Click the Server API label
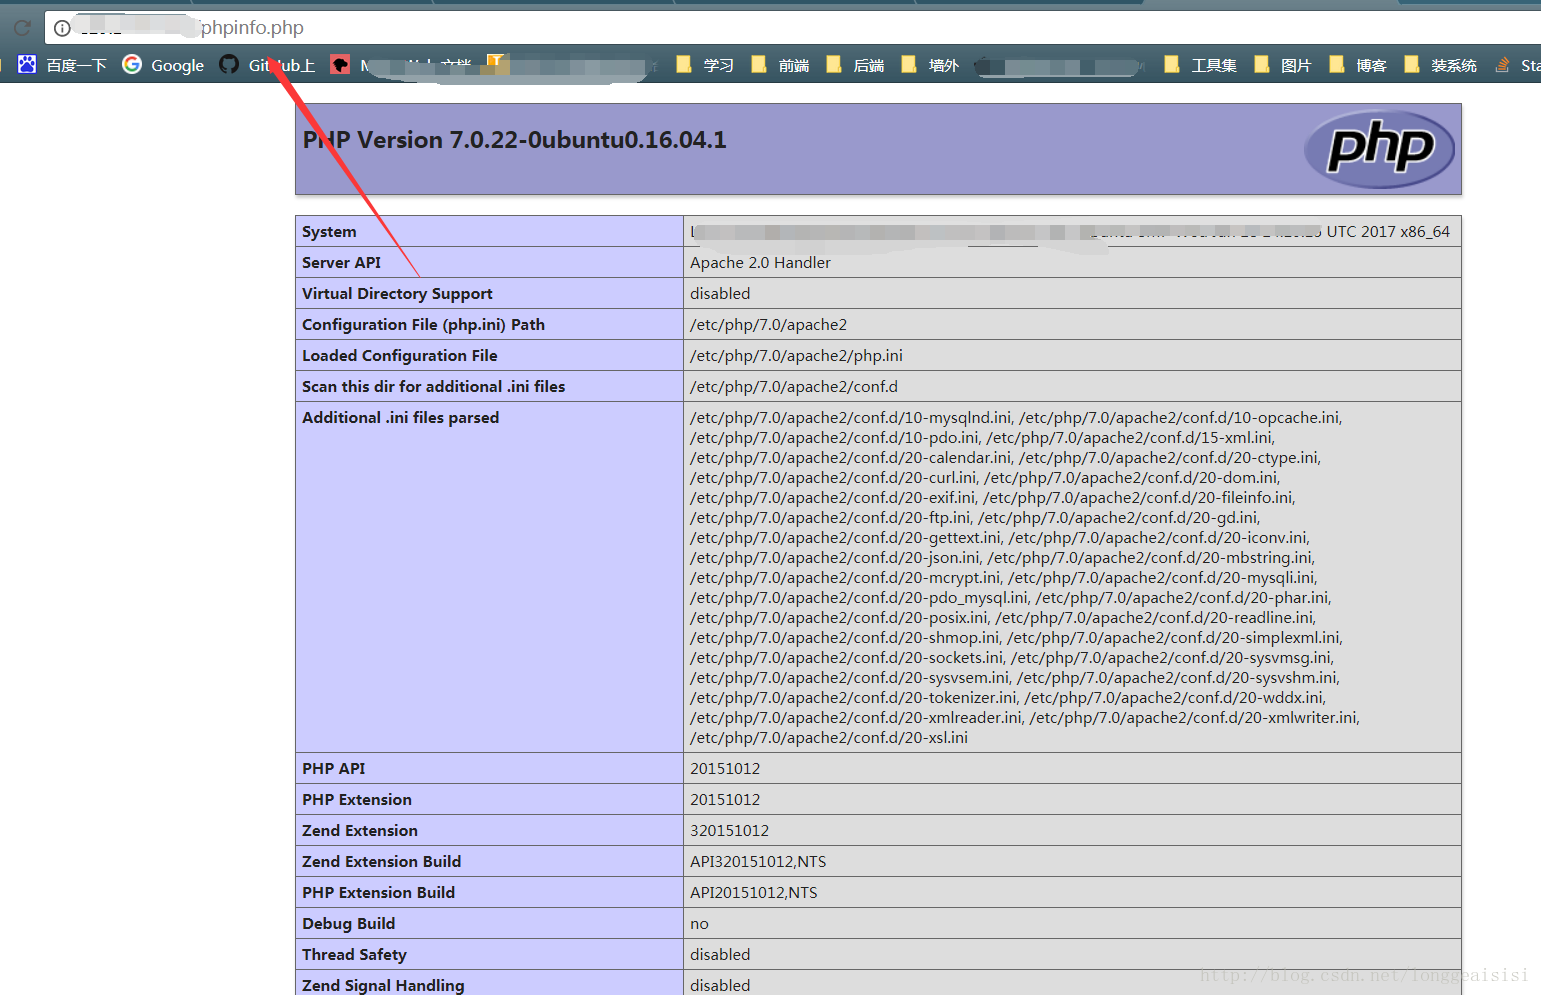The height and width of the screenshot is (995, 1541). 341,262
